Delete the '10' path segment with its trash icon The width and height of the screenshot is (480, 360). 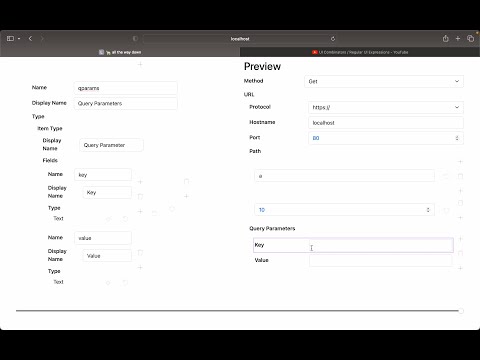click(x=460, y=203)
